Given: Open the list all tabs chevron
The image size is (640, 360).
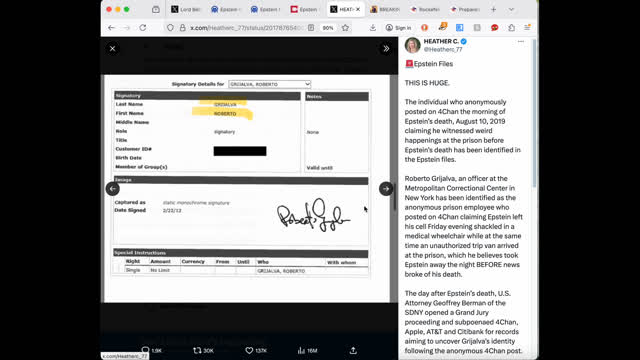Looking at the screenshot, I should coord(511,9).
